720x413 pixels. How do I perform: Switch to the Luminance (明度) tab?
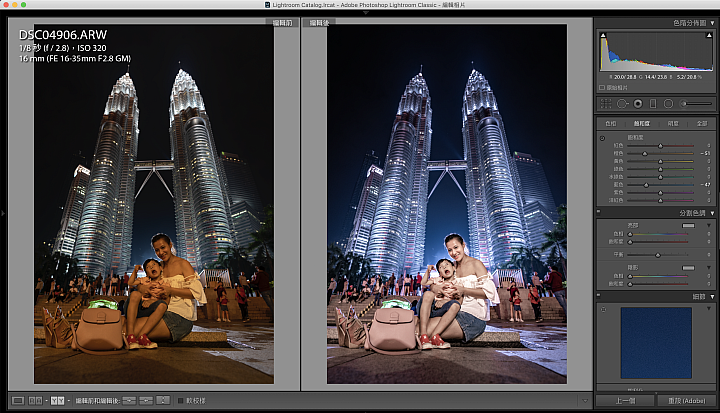pos(673,123)
